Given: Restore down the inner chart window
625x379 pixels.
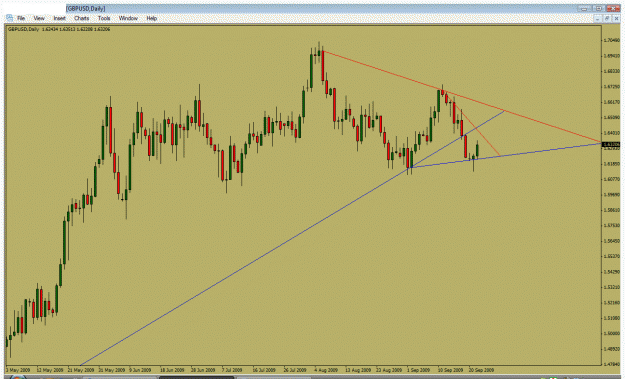Looking at the screenshot, I should tap(607, 19).
